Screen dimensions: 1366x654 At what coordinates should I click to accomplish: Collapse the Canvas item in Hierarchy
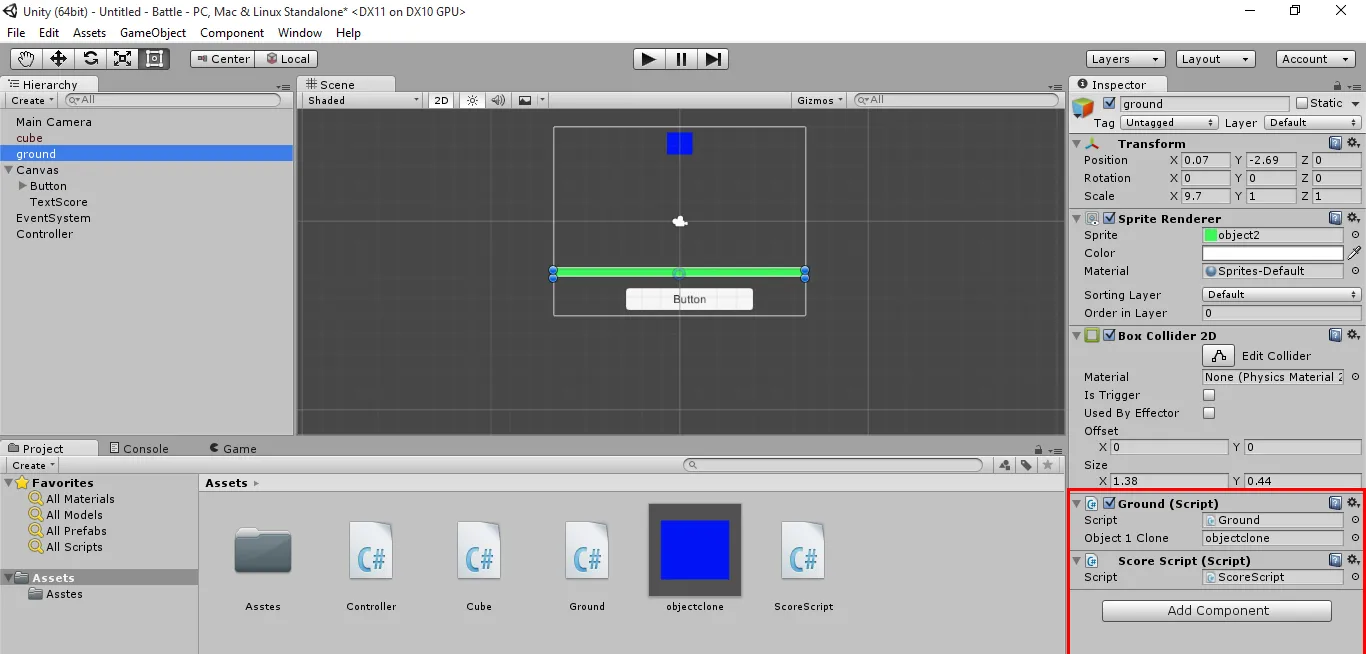(x=8, y=170)
